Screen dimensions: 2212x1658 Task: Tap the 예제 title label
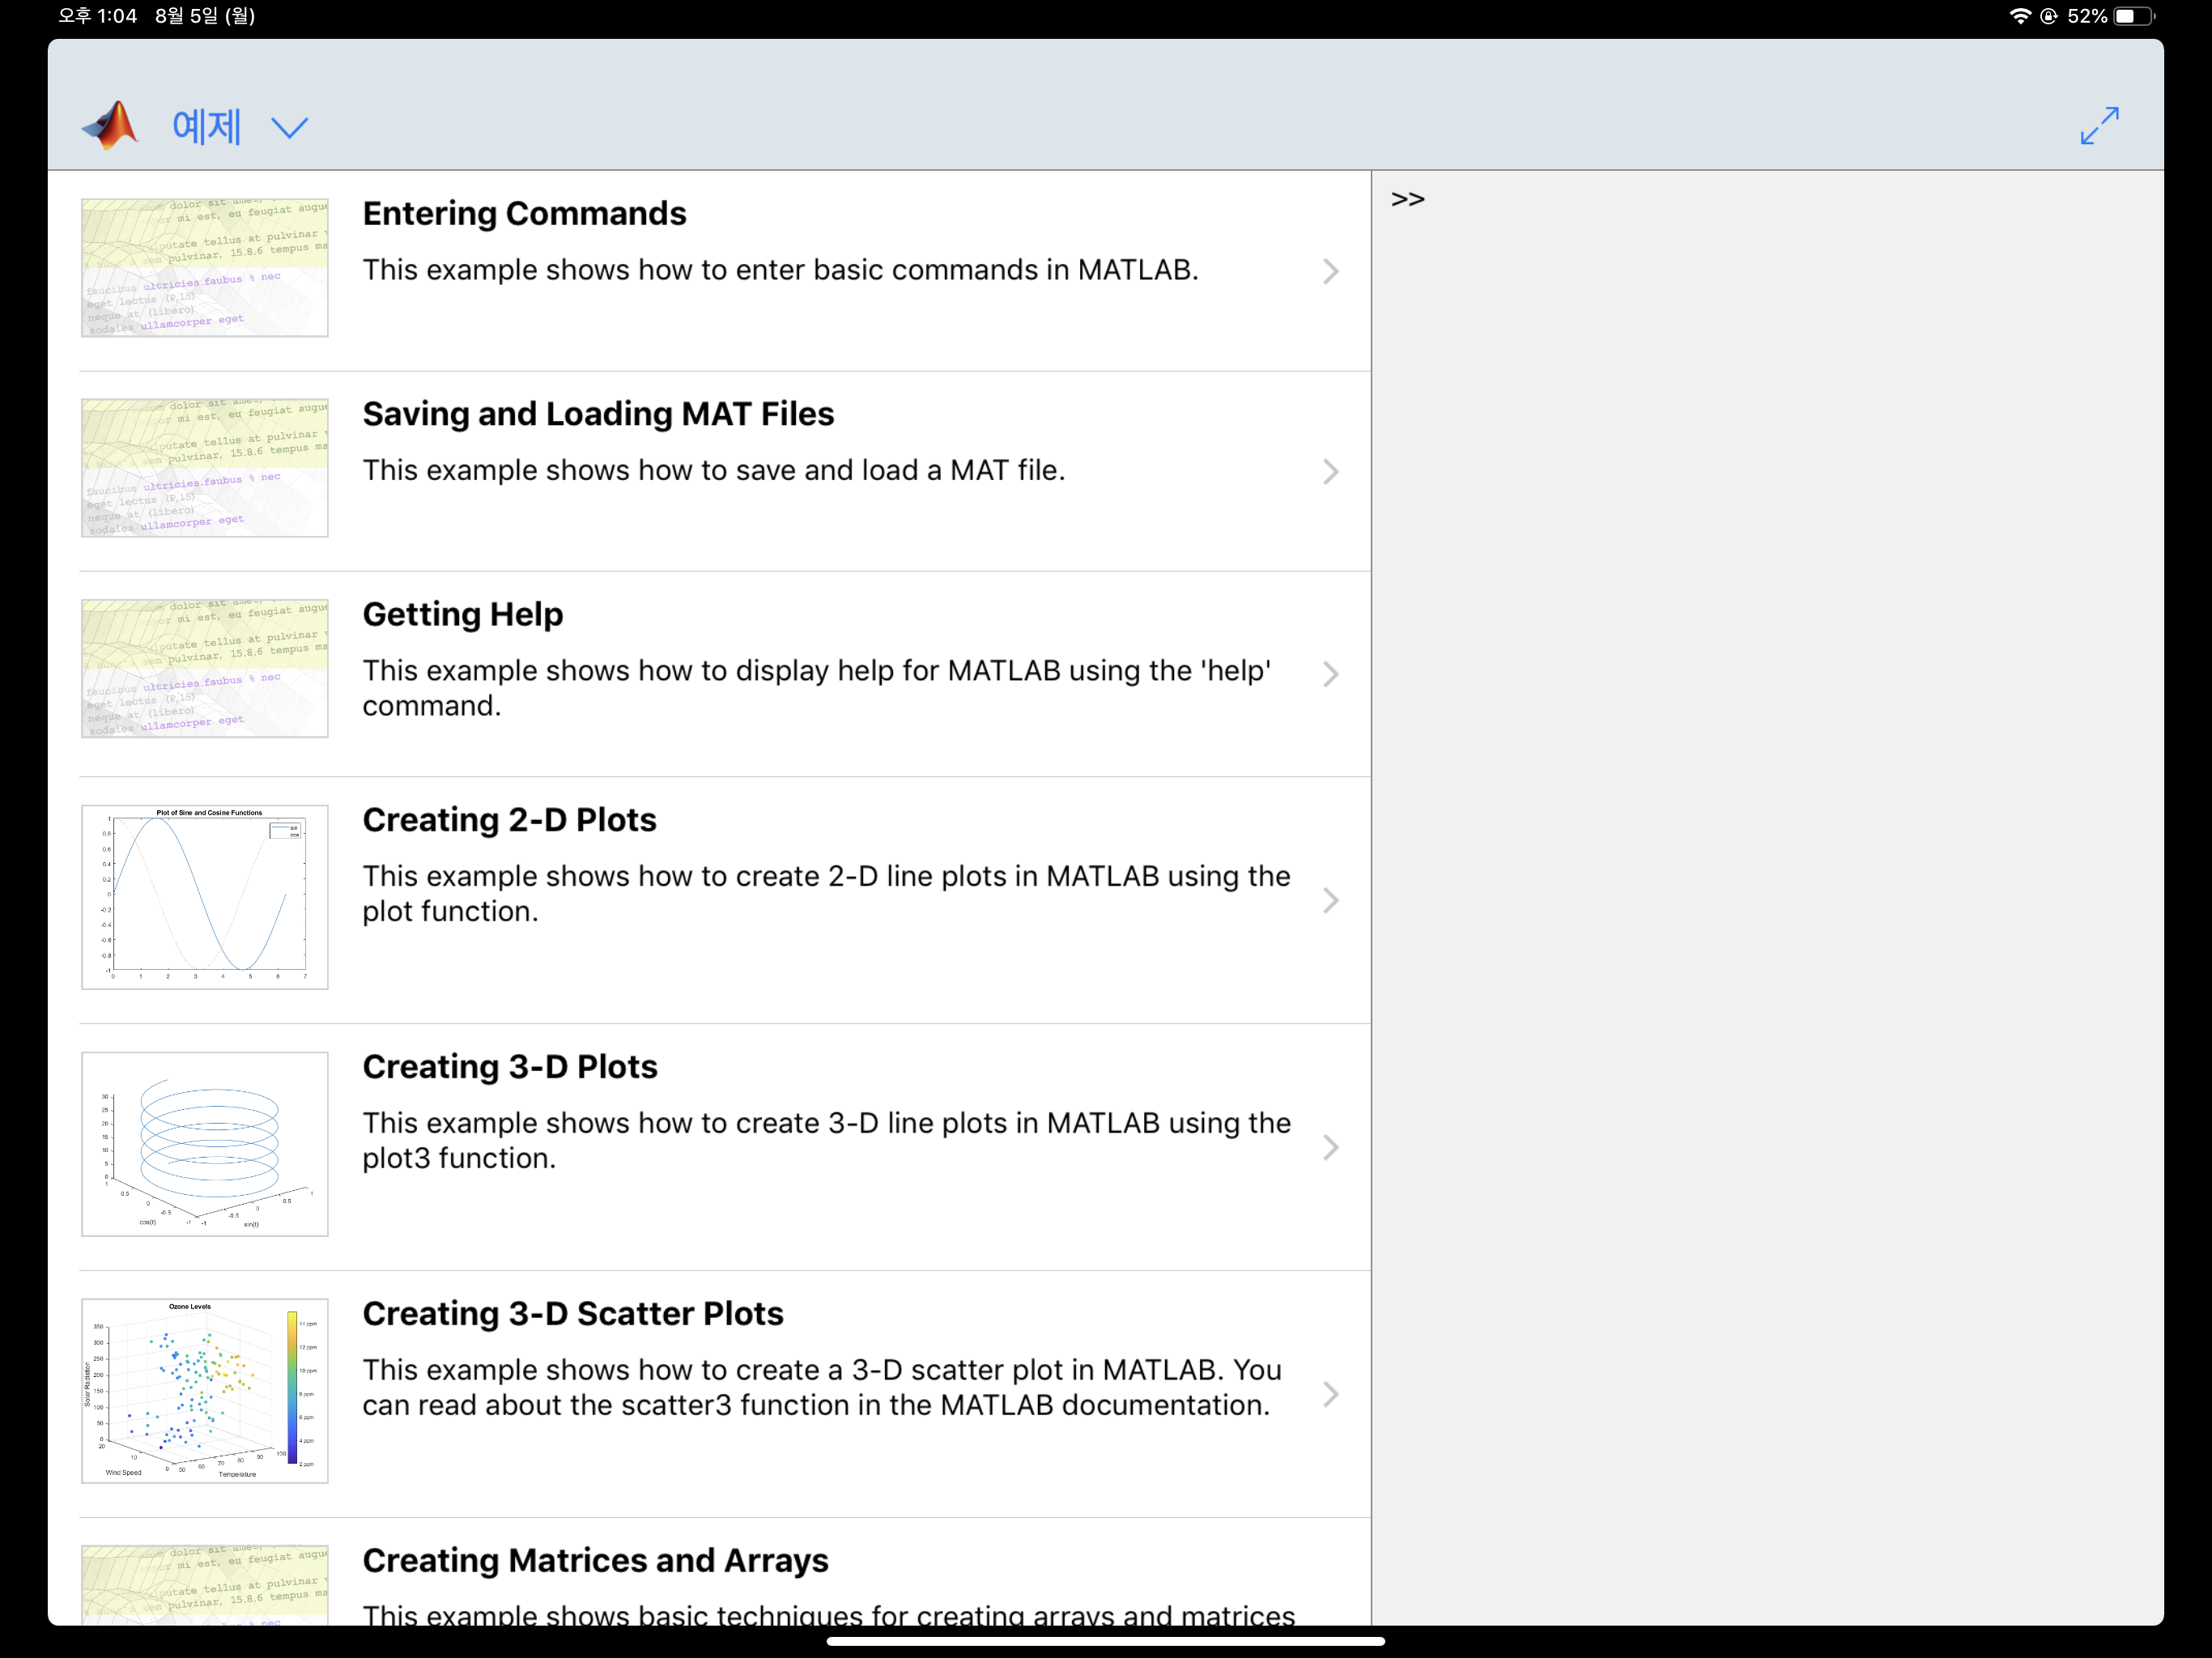click(x=206, y=127)
